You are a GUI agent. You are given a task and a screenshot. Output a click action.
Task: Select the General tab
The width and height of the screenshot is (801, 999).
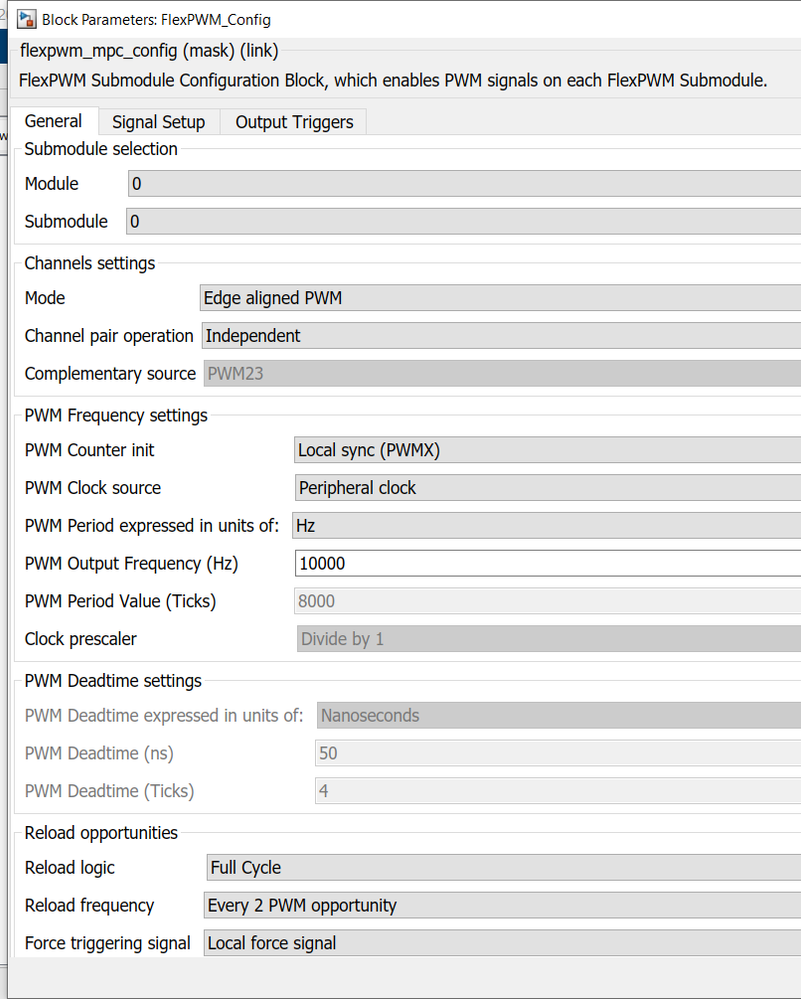point(53,121)
